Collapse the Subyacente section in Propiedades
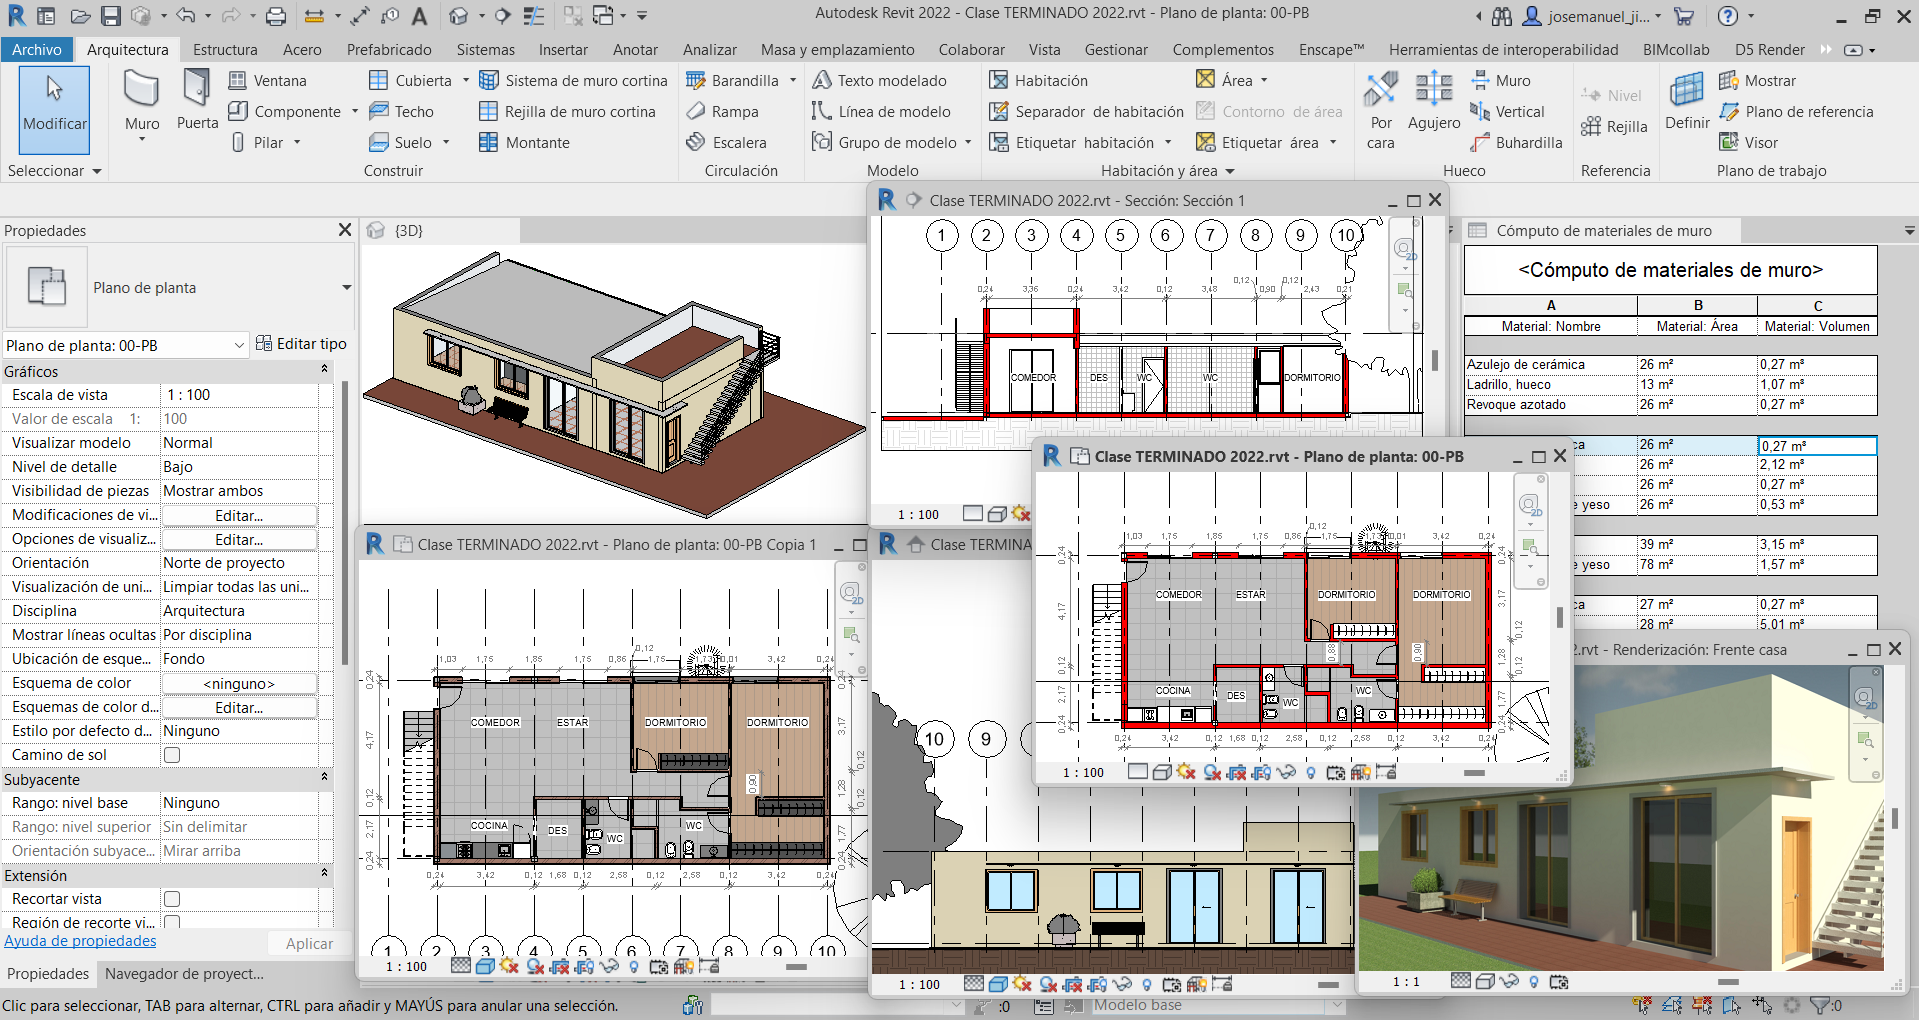1919x1020 pixels. (x=322, y=779)
